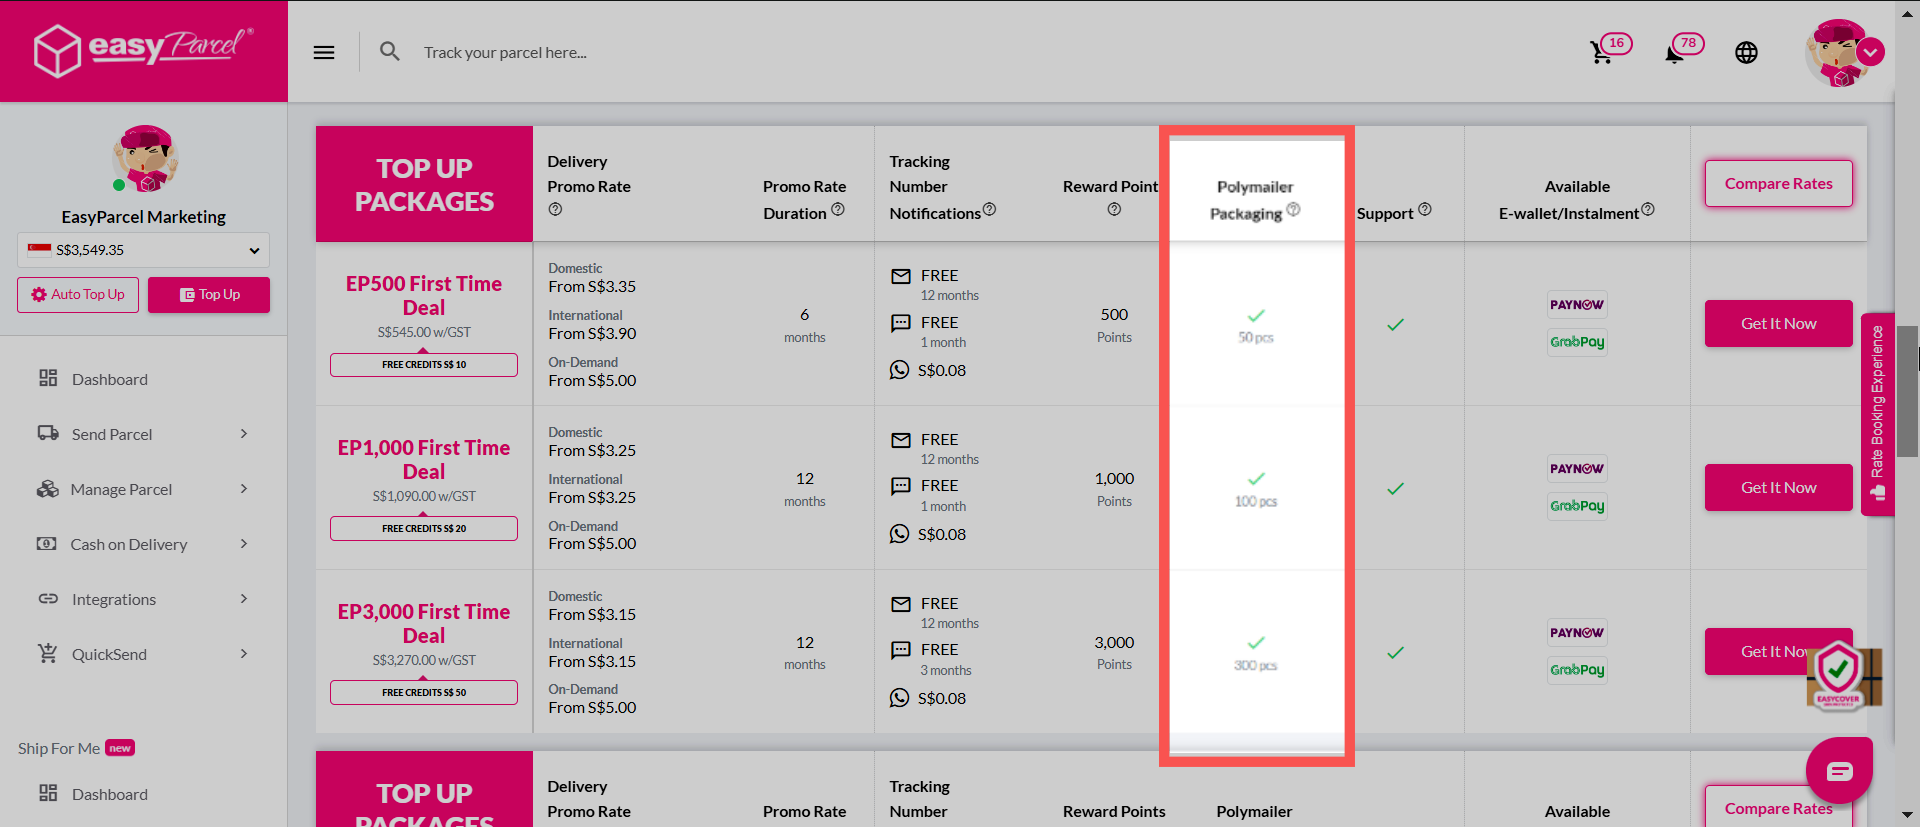Click the PayNow logo in EP500 row
Viewport: 1920px width, 827px height.
[1577, 305]
